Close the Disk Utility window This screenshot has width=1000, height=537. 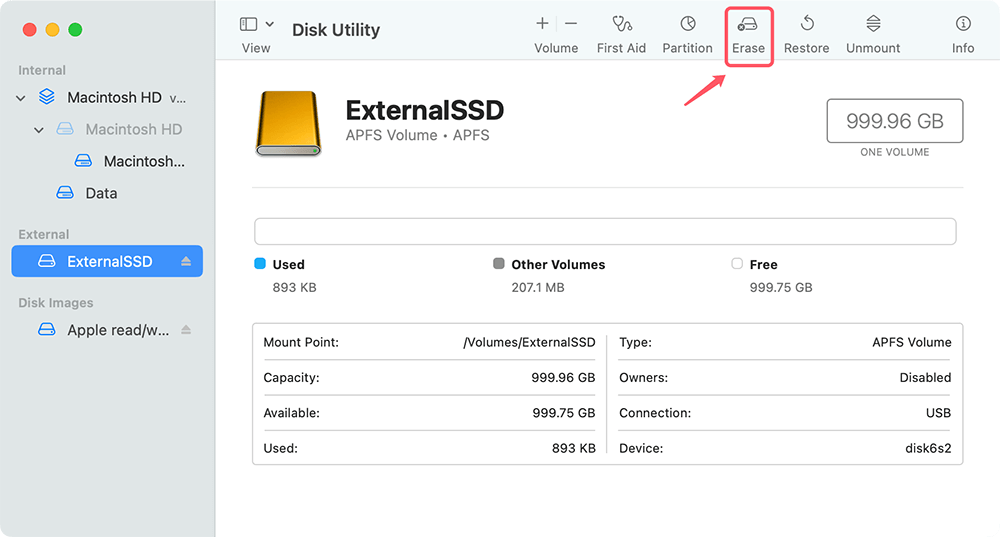pos(29,29)
